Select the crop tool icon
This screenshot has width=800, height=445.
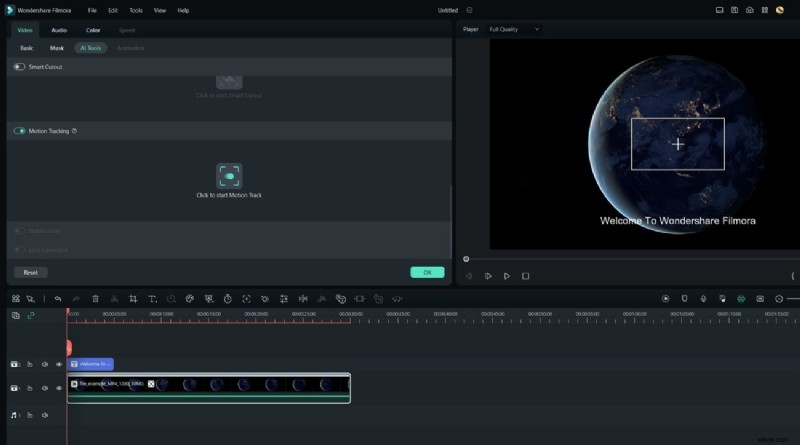pos(133,299)
